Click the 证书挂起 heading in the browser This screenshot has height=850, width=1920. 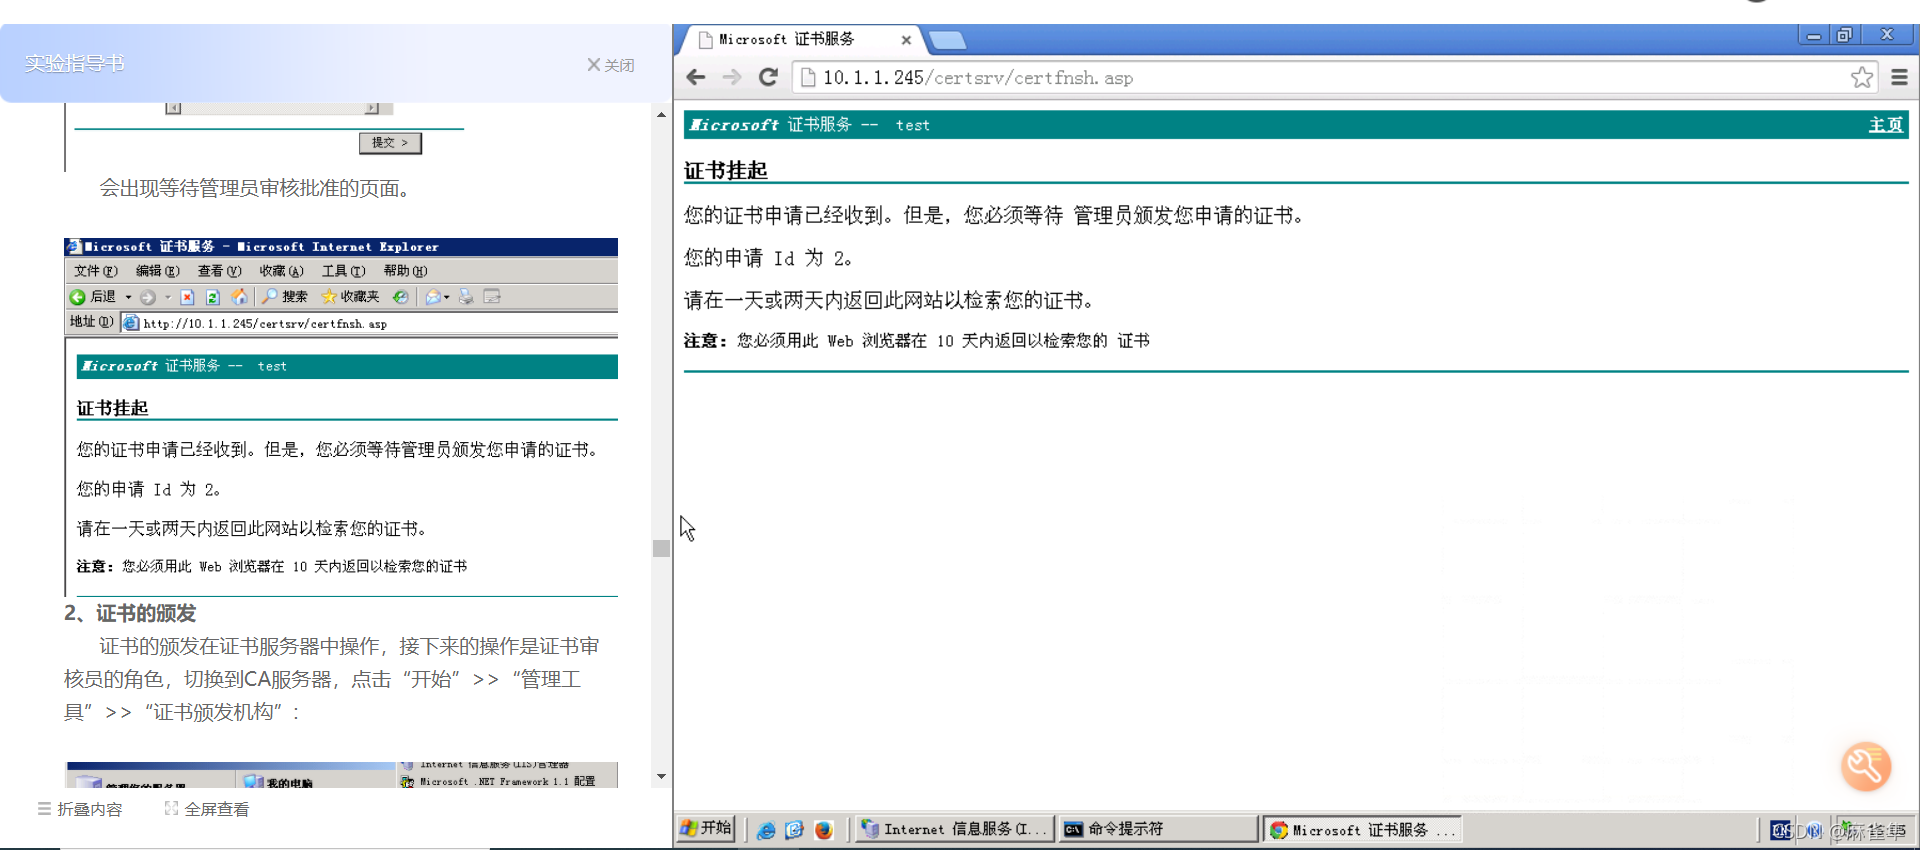click(726, 170)
